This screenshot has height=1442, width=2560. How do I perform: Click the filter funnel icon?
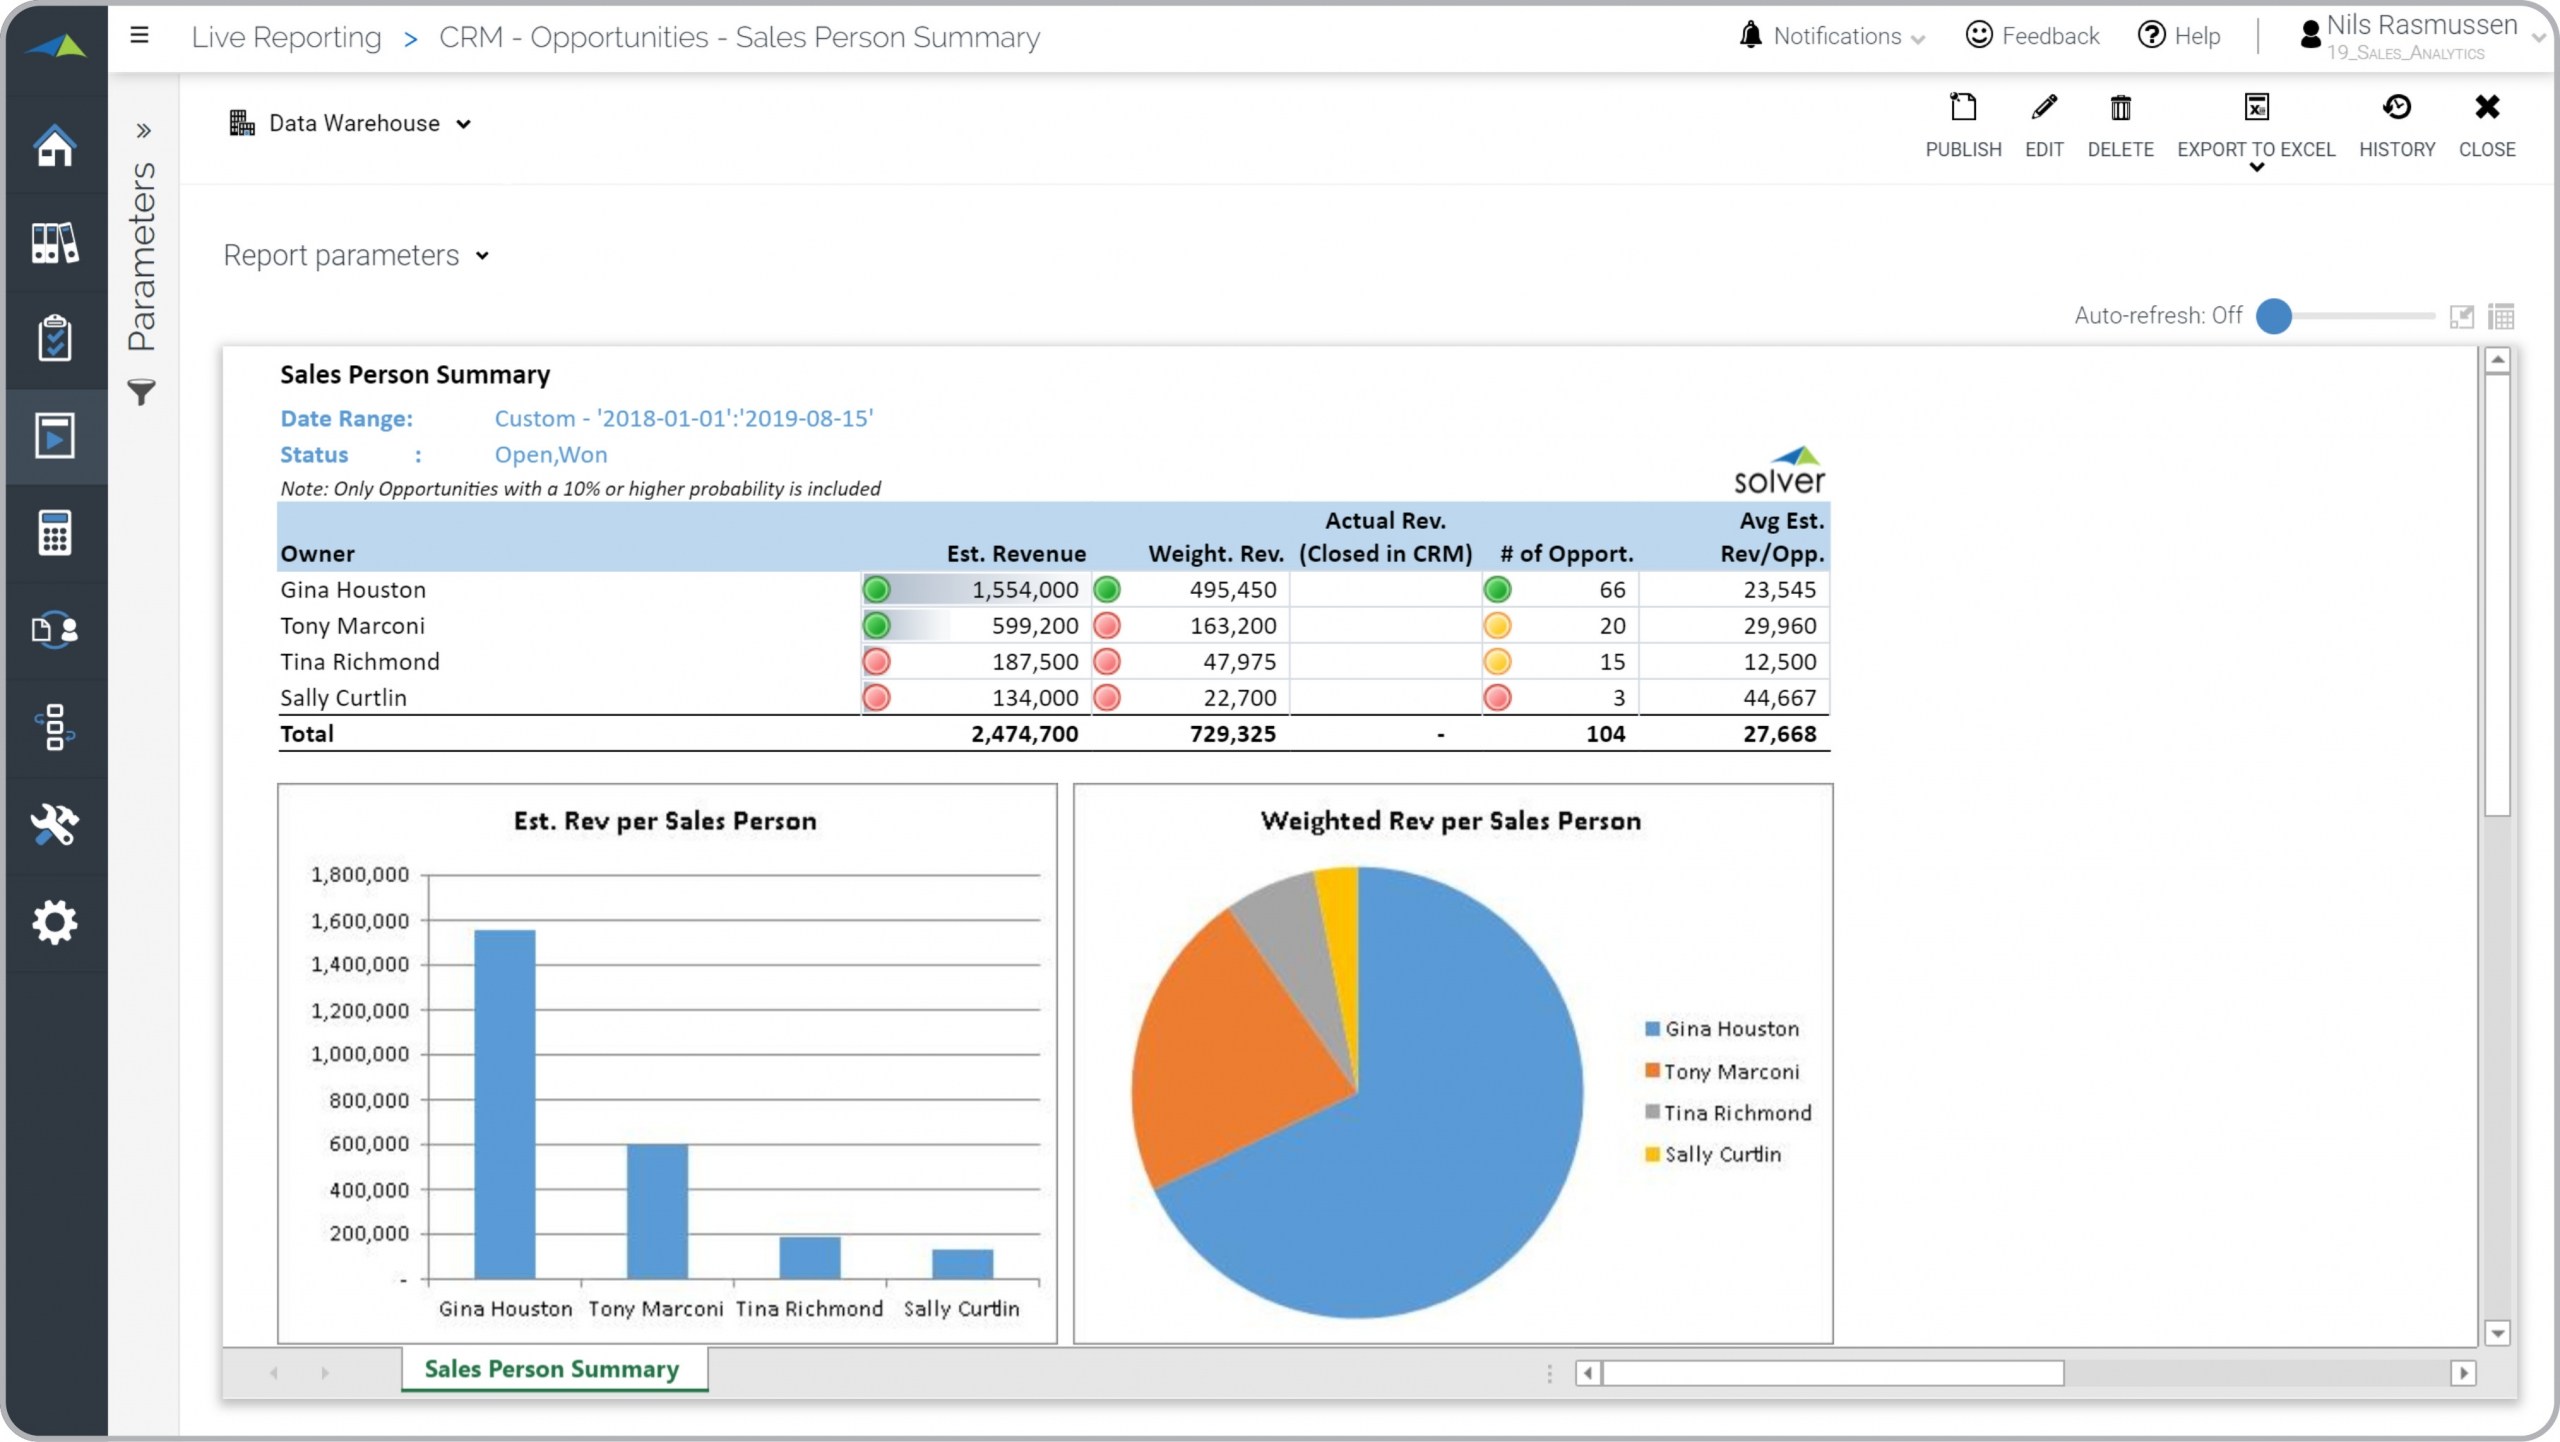[x=142, y=392]
